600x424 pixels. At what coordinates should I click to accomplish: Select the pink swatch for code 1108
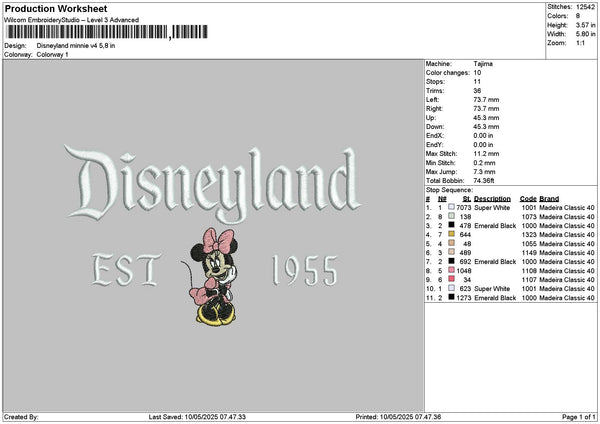coord(452,270)
